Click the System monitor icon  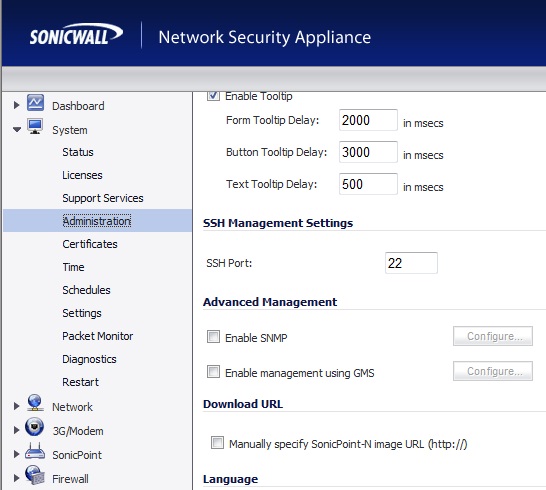35,126
